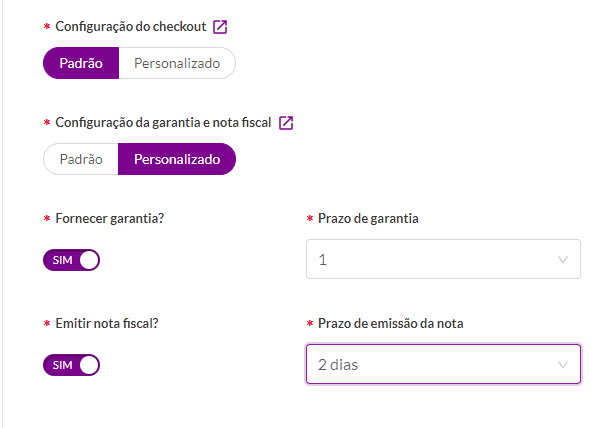The image size is (610, 428).
Task: Expand the Prazo de garantia dropdown showing 1
Action: 443,259
